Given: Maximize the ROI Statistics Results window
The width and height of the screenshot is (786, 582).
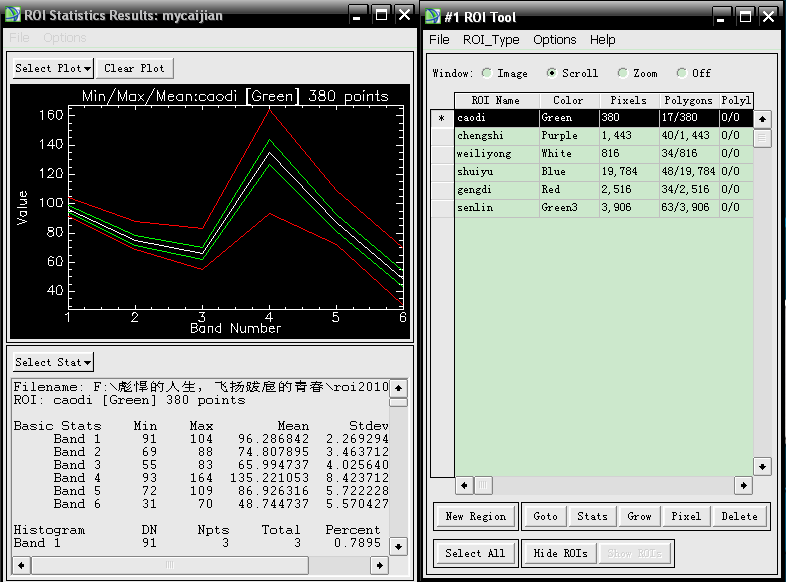Looking at the screenshot, I should [x=381, y=15].
